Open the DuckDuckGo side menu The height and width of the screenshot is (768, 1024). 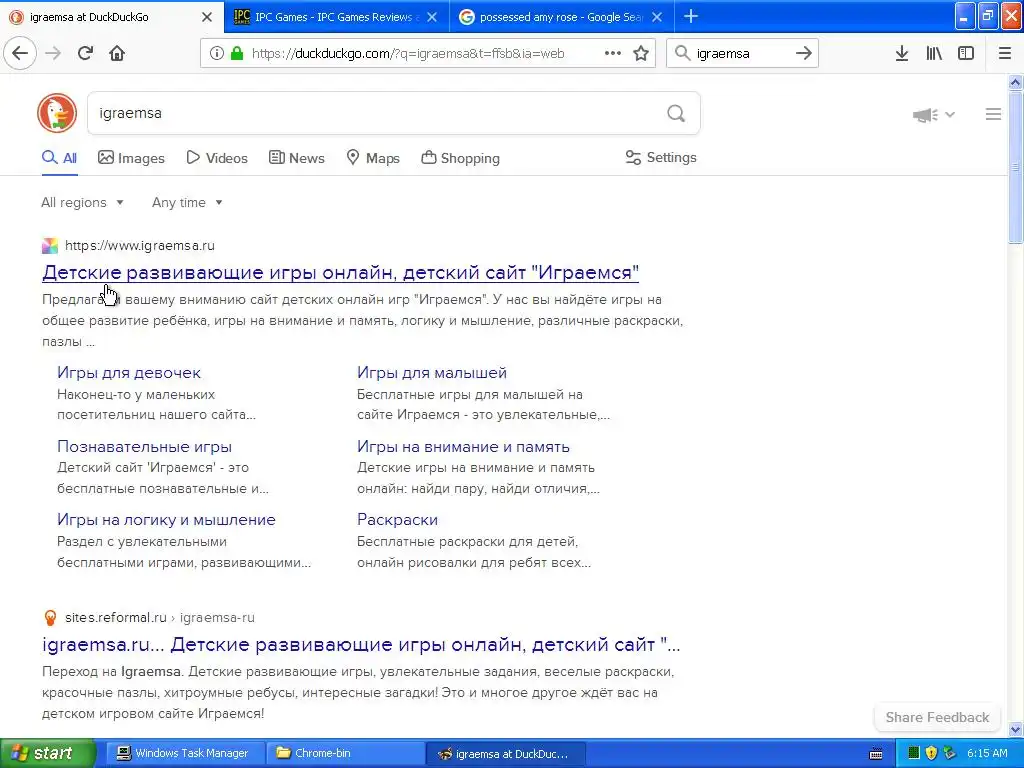click(993, 114)
